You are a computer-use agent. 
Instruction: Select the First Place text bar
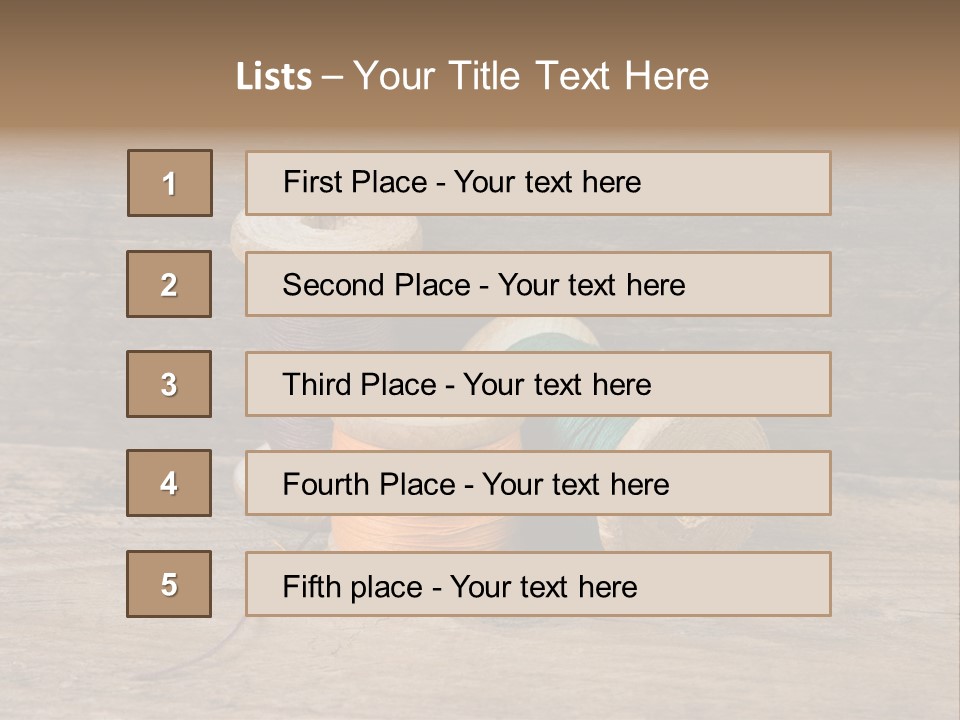click(x=538, y=183)
